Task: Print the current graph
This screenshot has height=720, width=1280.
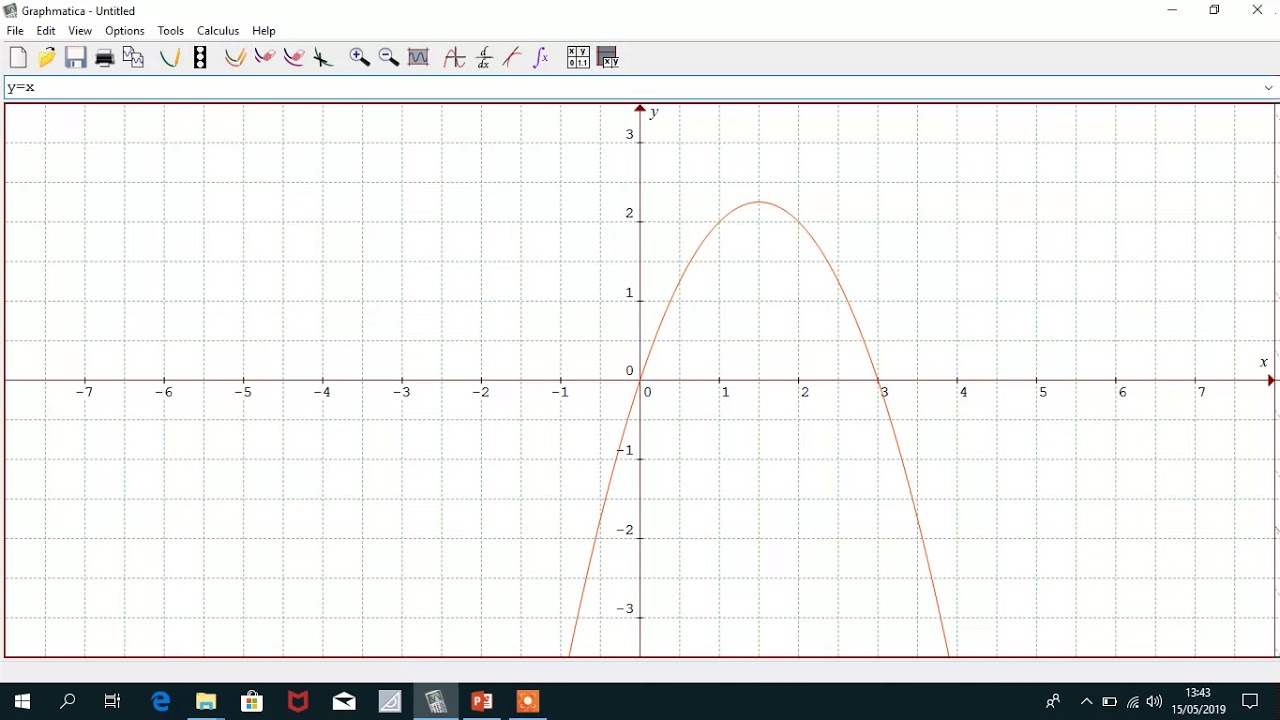Action: click(104, 58)
